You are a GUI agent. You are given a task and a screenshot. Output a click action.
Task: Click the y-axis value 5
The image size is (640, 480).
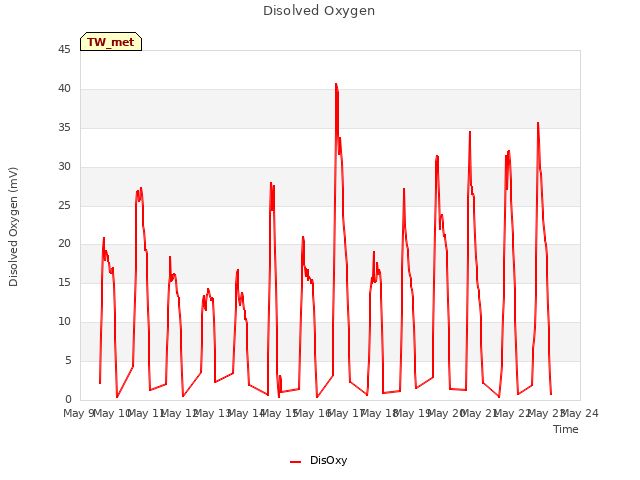tap(68, 360)
